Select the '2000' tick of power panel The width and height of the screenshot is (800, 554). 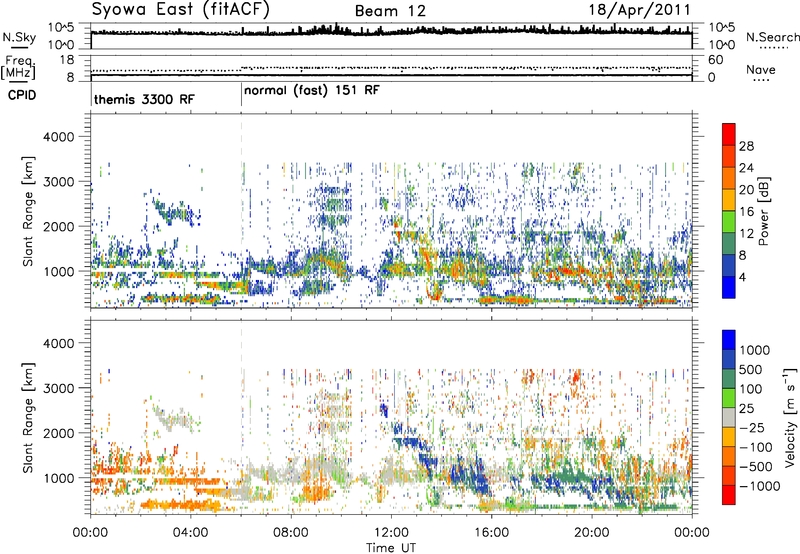coord(61,226)
